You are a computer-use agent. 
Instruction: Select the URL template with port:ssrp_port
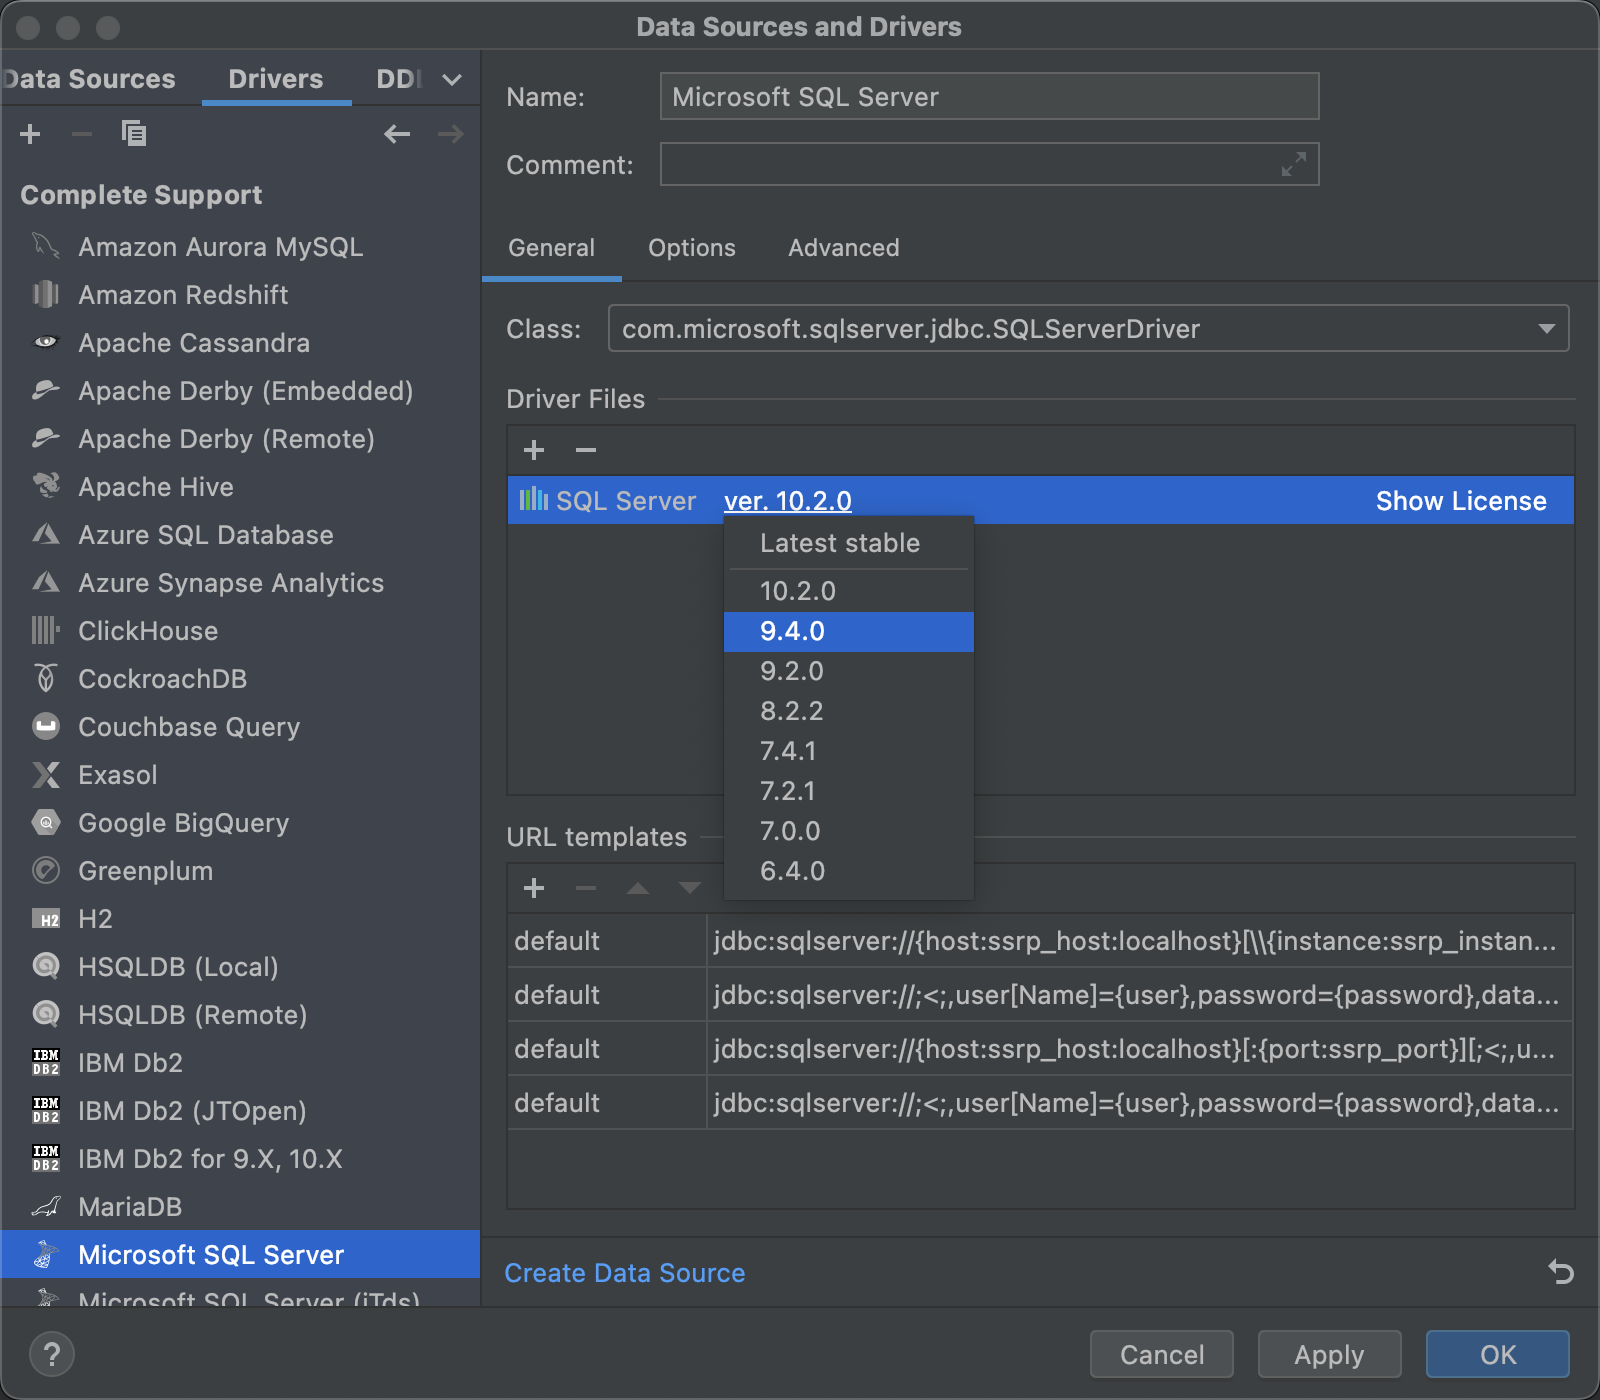tap(1040, 1048)
